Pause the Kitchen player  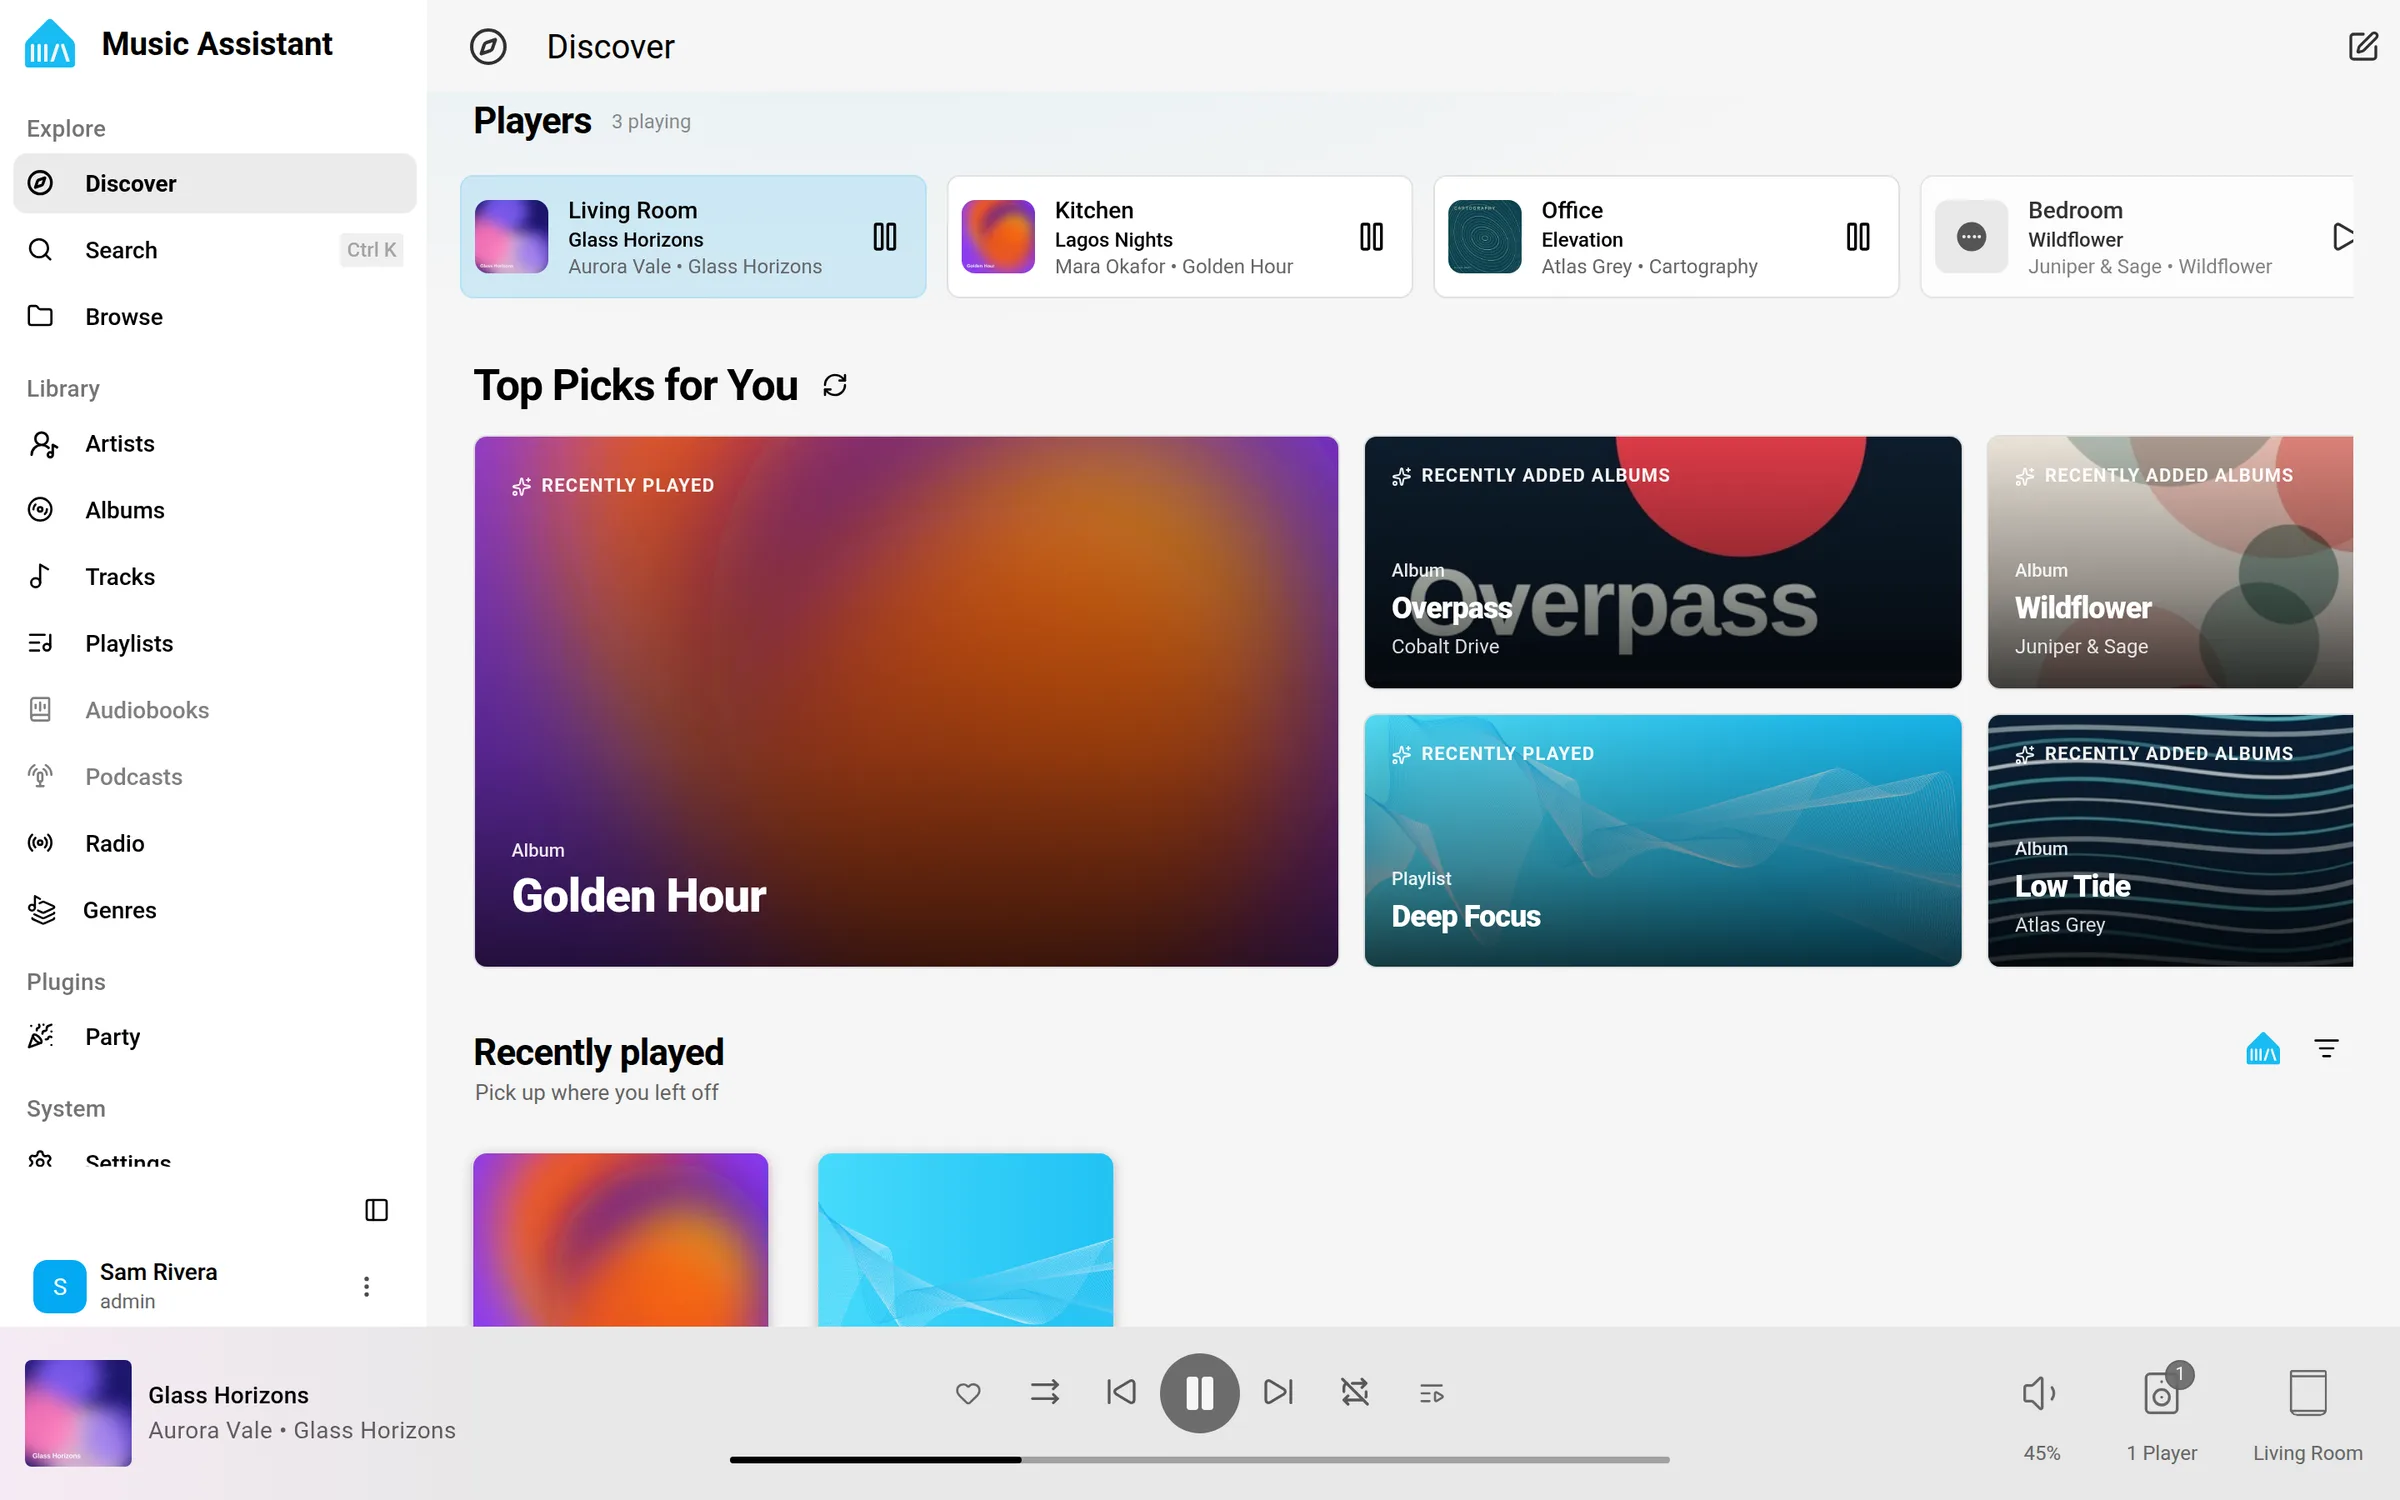pos(1371,237)
